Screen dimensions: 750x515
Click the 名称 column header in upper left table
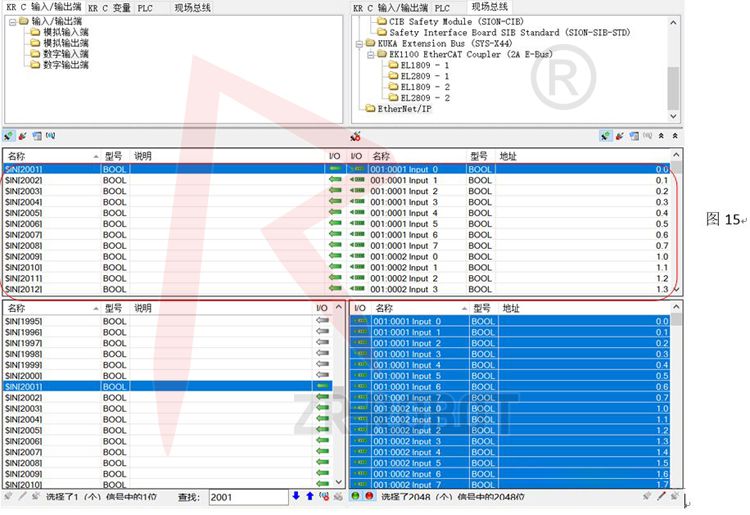click(x=18, y=156)
